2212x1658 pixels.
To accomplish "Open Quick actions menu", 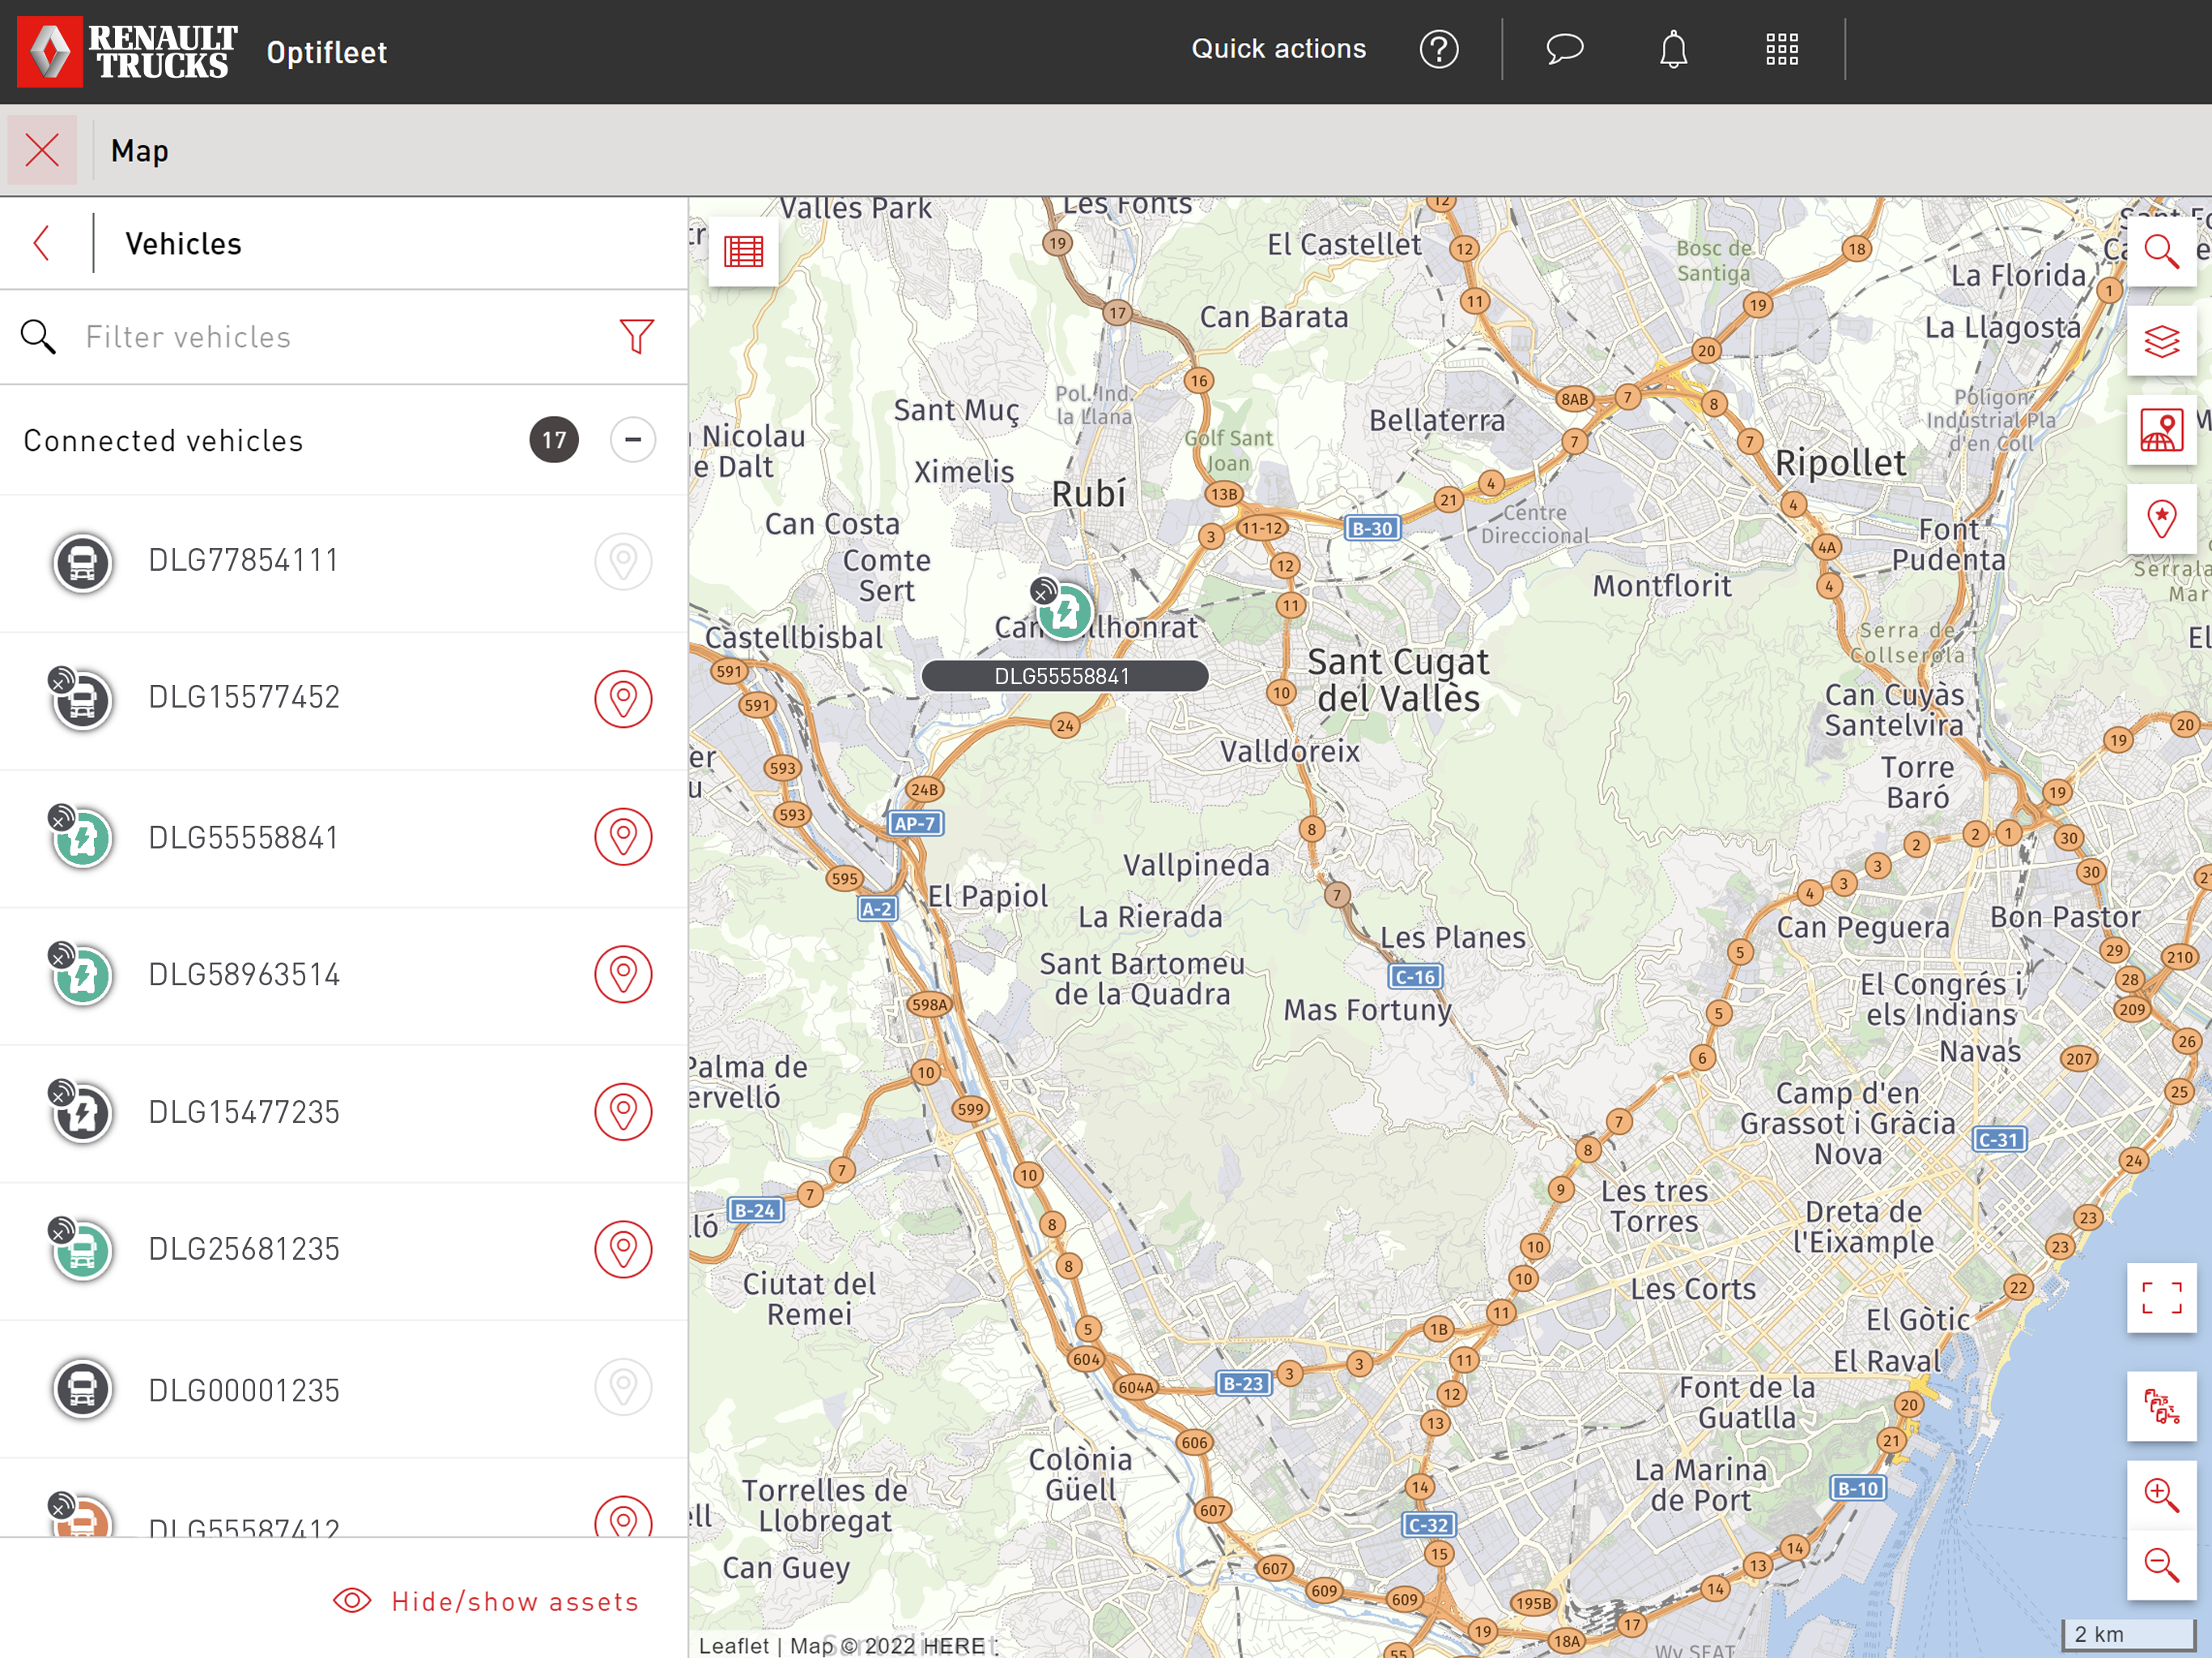I will click(1278, 49).
